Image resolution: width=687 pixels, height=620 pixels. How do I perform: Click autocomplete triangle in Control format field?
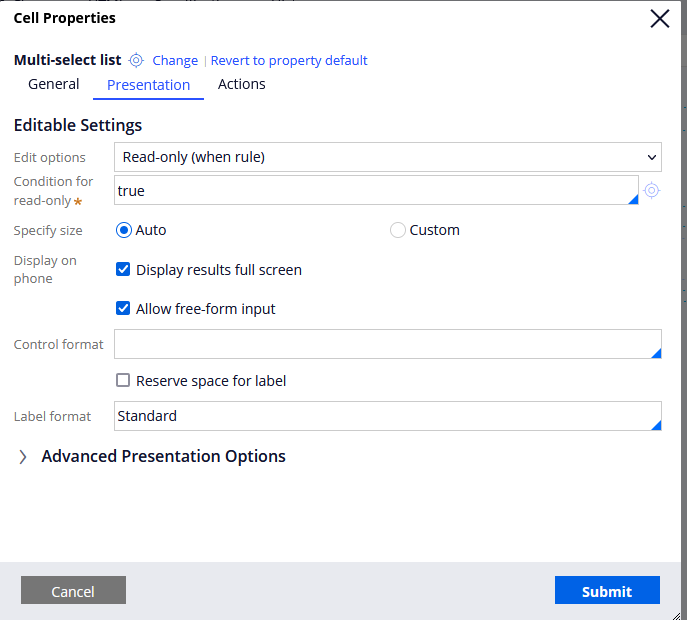click(656, 353)
